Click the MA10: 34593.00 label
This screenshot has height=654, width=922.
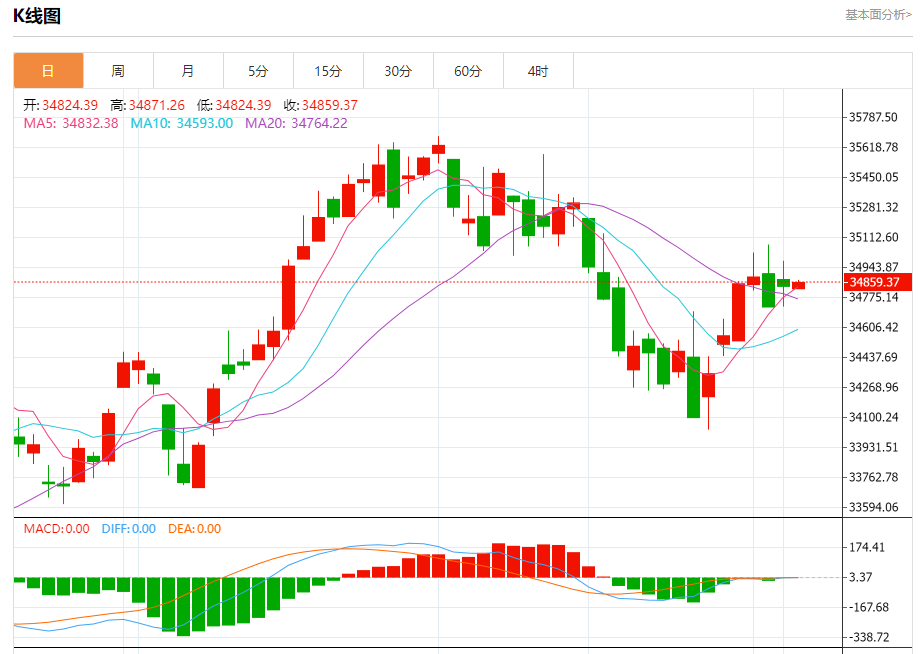click(182, 124)
